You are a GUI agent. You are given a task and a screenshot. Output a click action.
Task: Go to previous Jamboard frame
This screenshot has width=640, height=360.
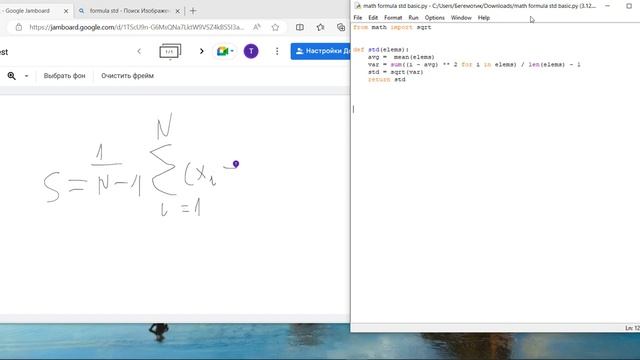tap(139, 51)
